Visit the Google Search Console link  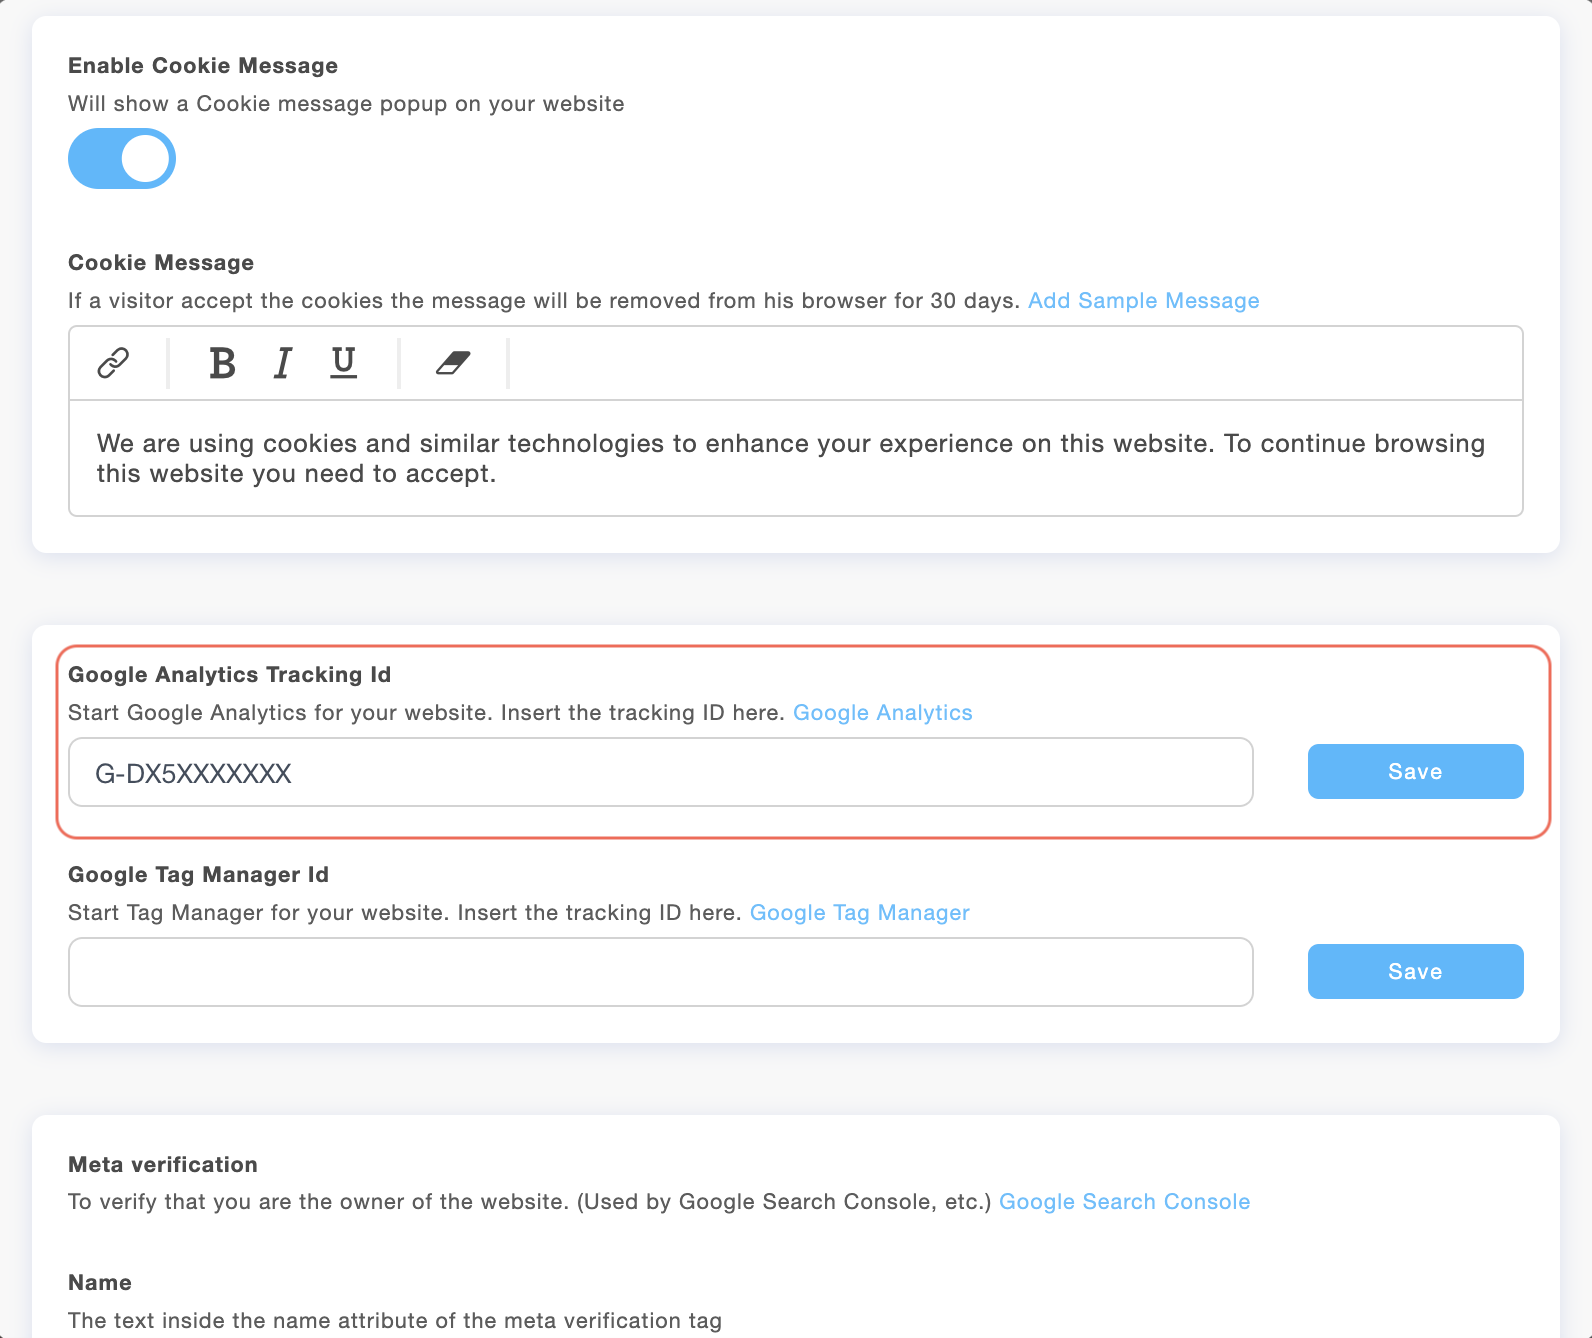[x=1124, y=1202]
